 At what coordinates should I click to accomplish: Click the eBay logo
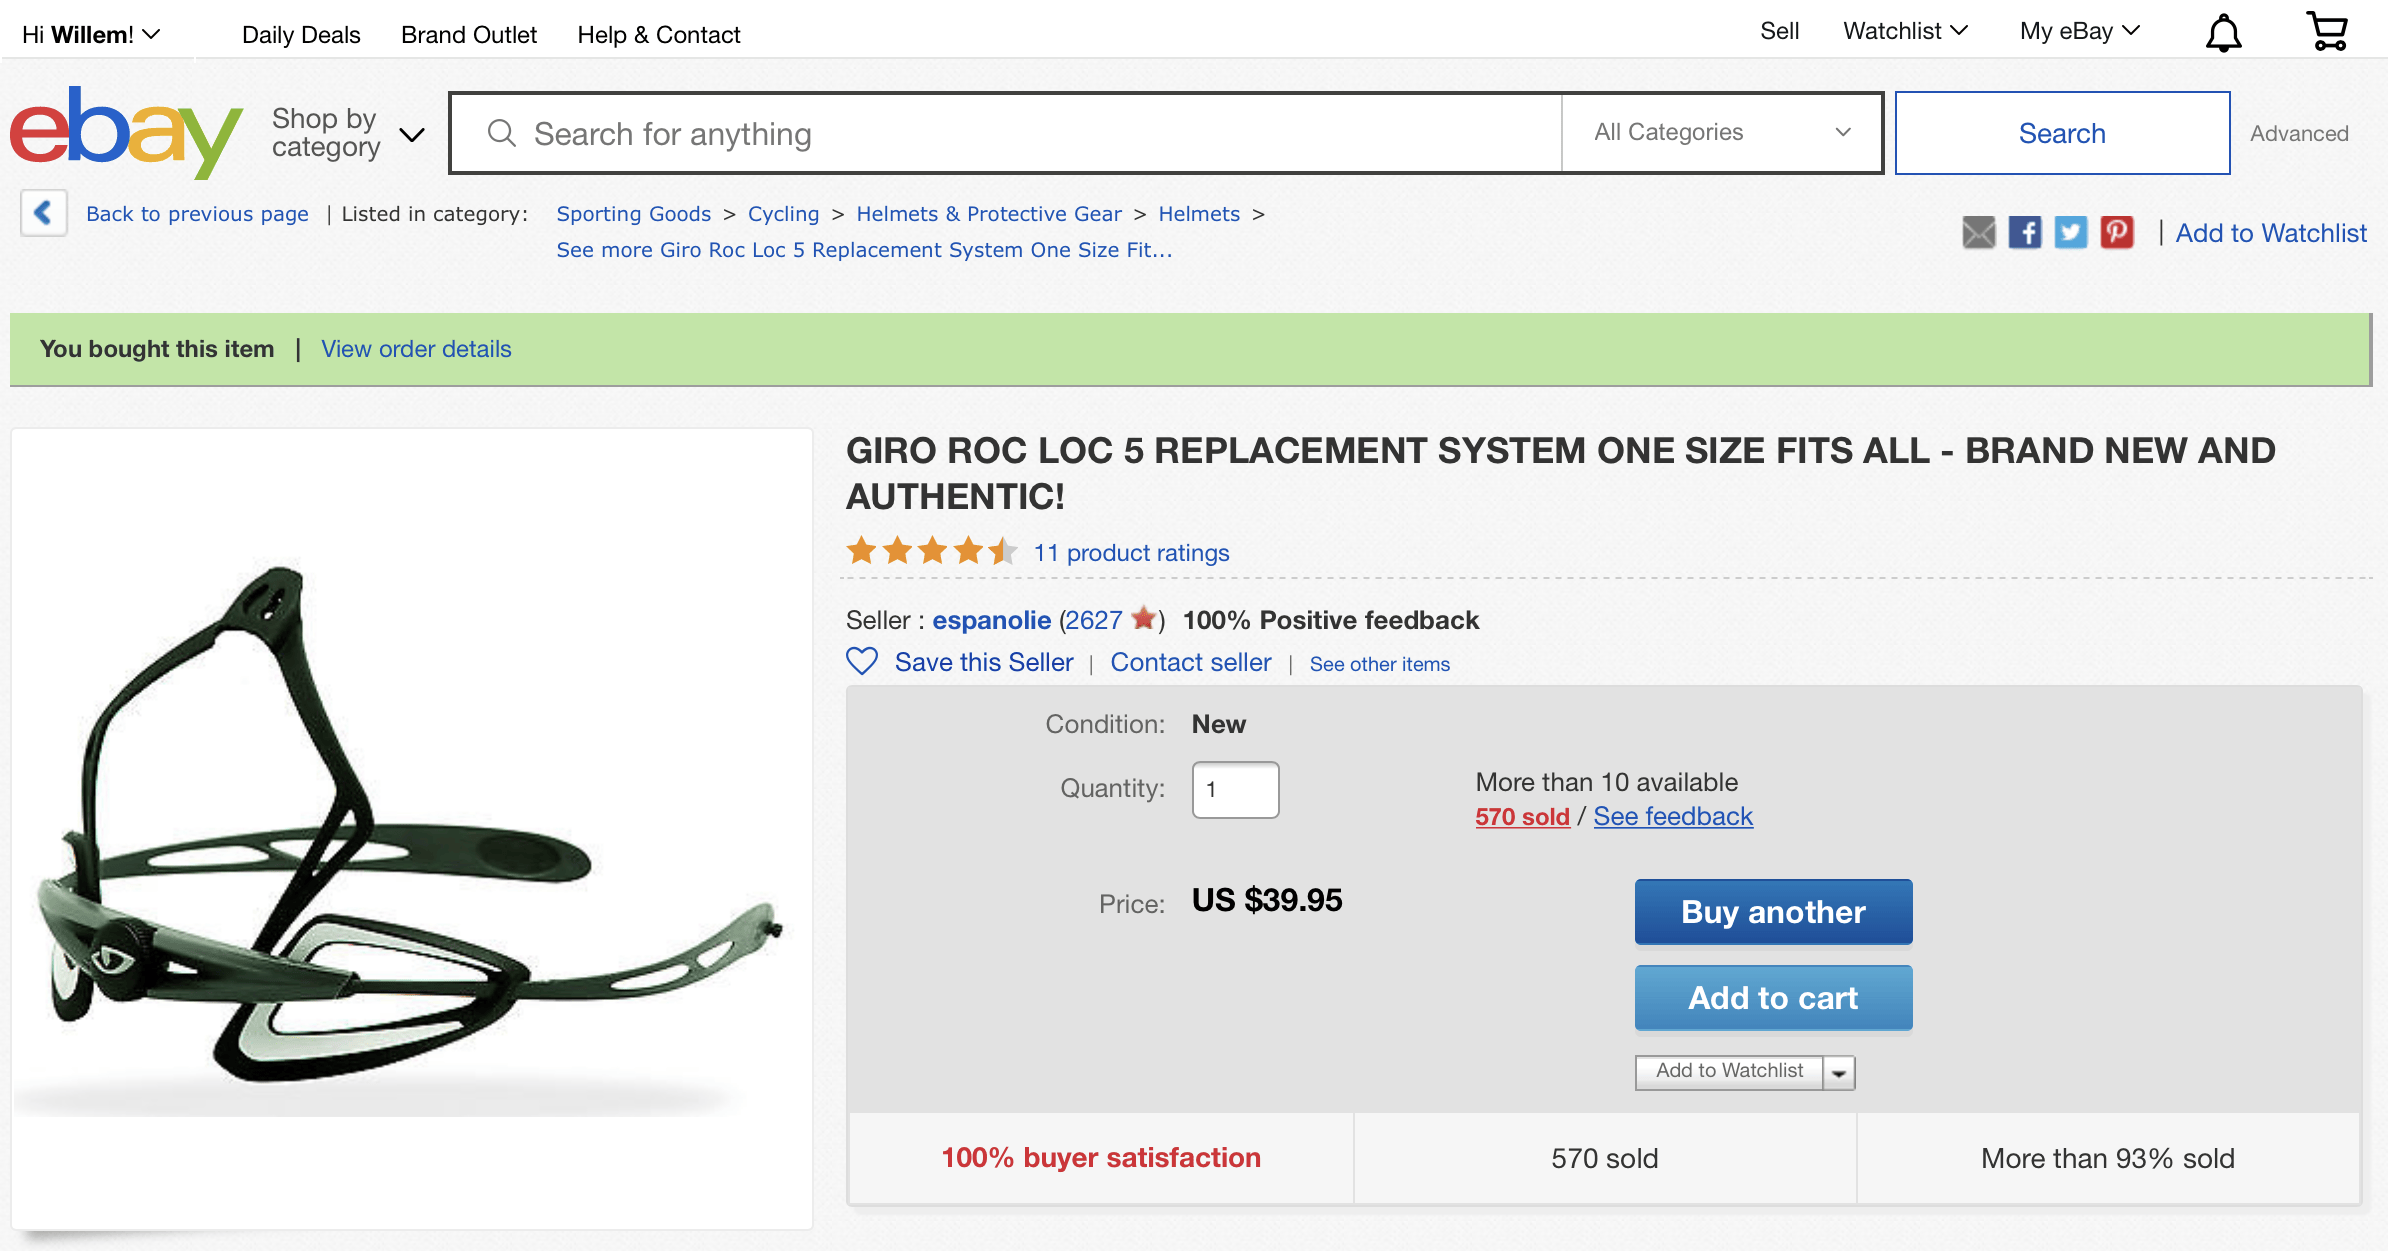[126, 132]
